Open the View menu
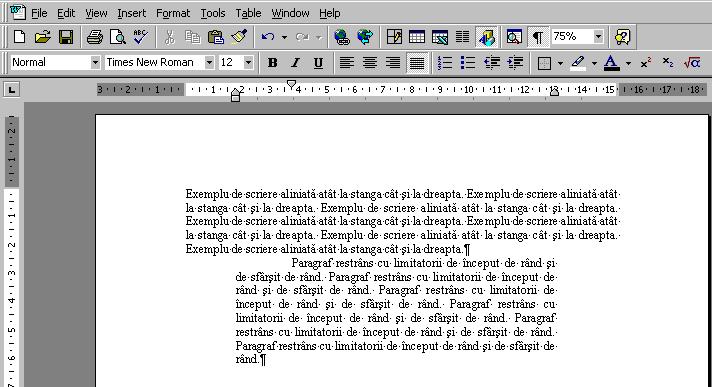The width and height of the screenshot is (712, 387). point(96,13)
